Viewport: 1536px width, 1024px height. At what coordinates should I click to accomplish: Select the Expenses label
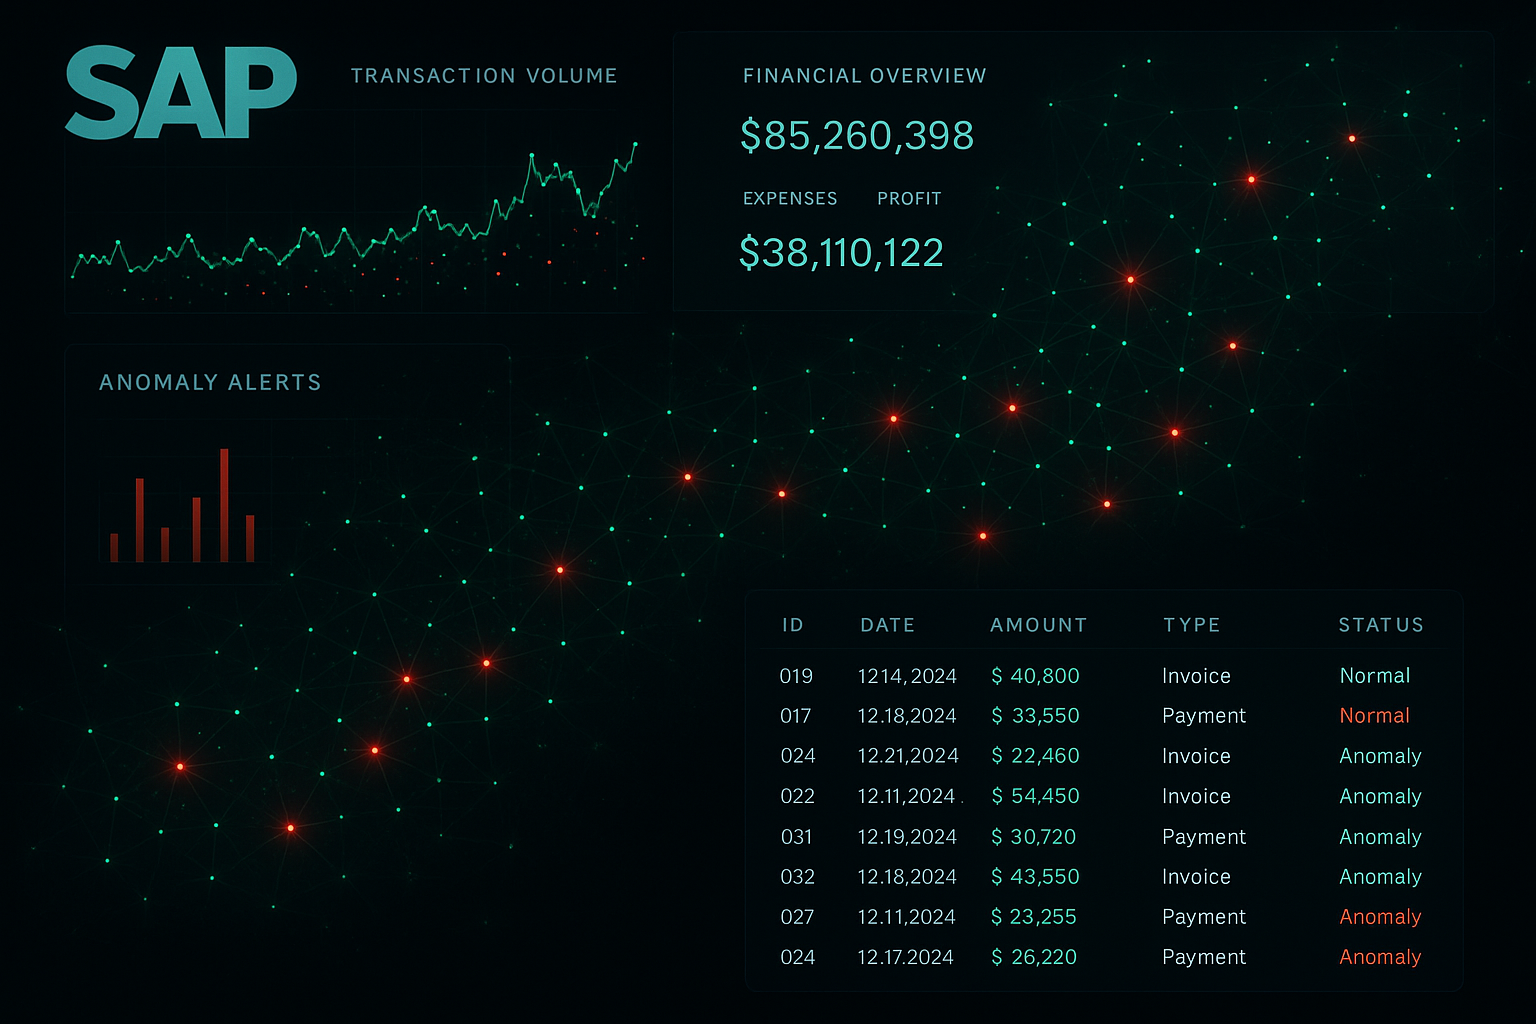(x=790, y=199)
